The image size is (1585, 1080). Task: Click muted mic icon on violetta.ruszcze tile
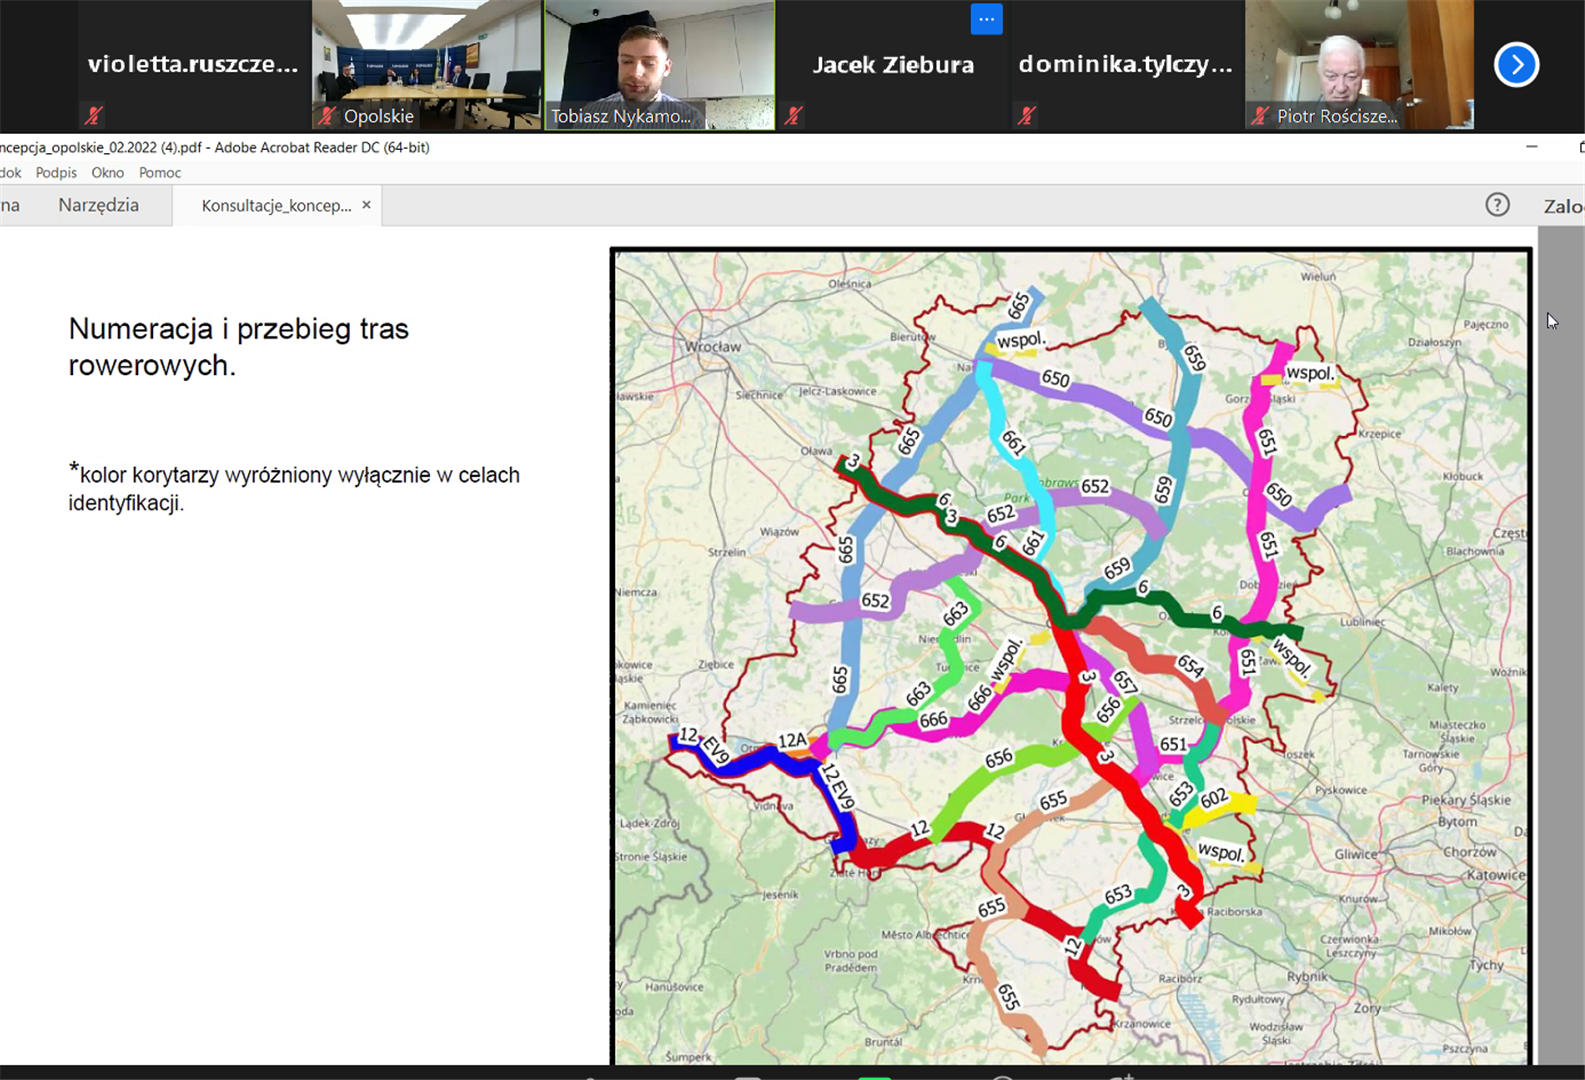point(94,116)
